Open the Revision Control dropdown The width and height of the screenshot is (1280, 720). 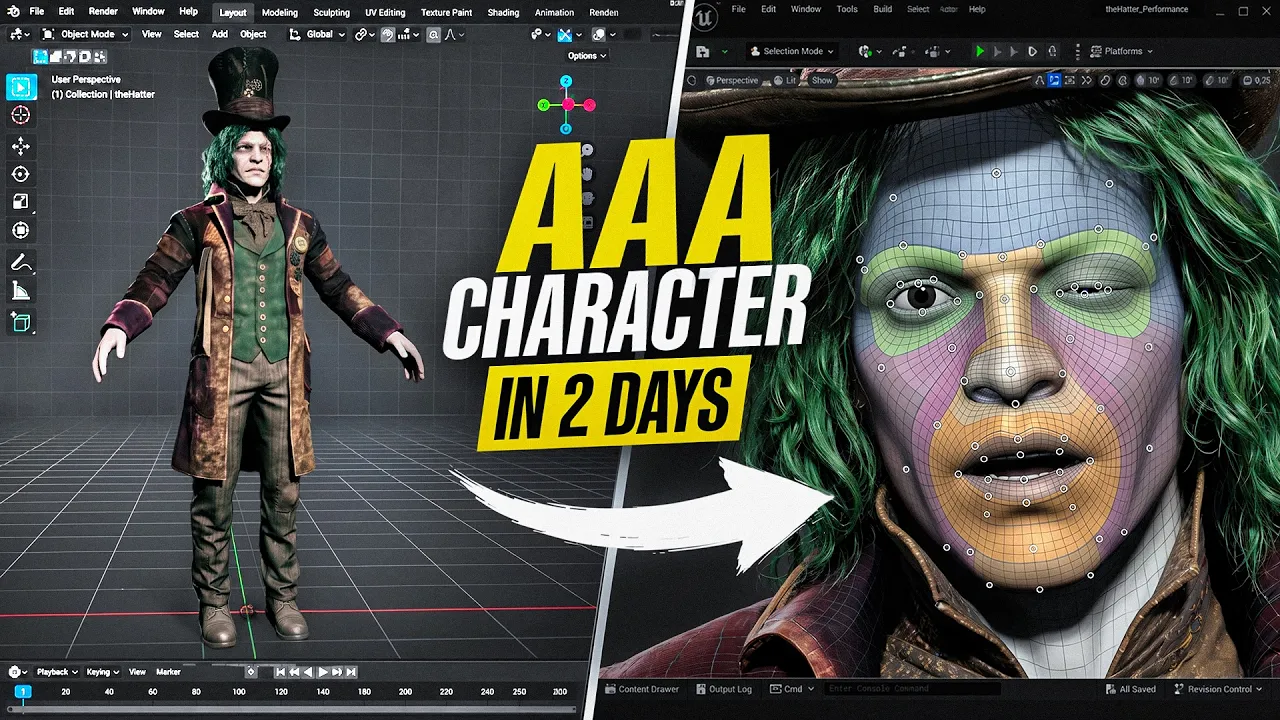(1218, 689)
